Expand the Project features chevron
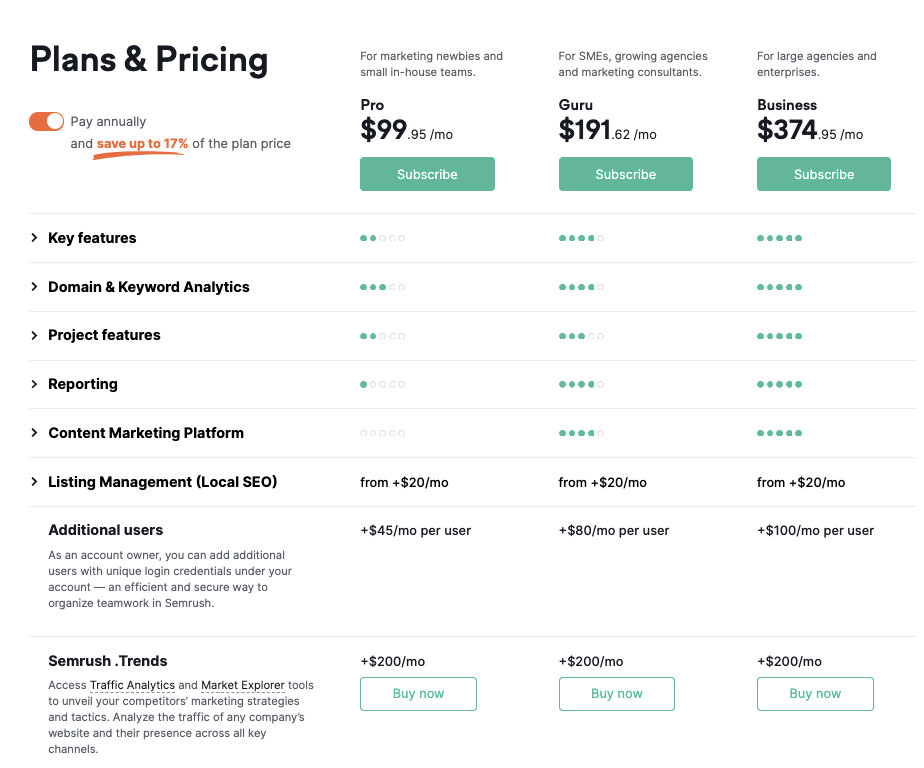This screenshot has width=924, height=768. 35,335
